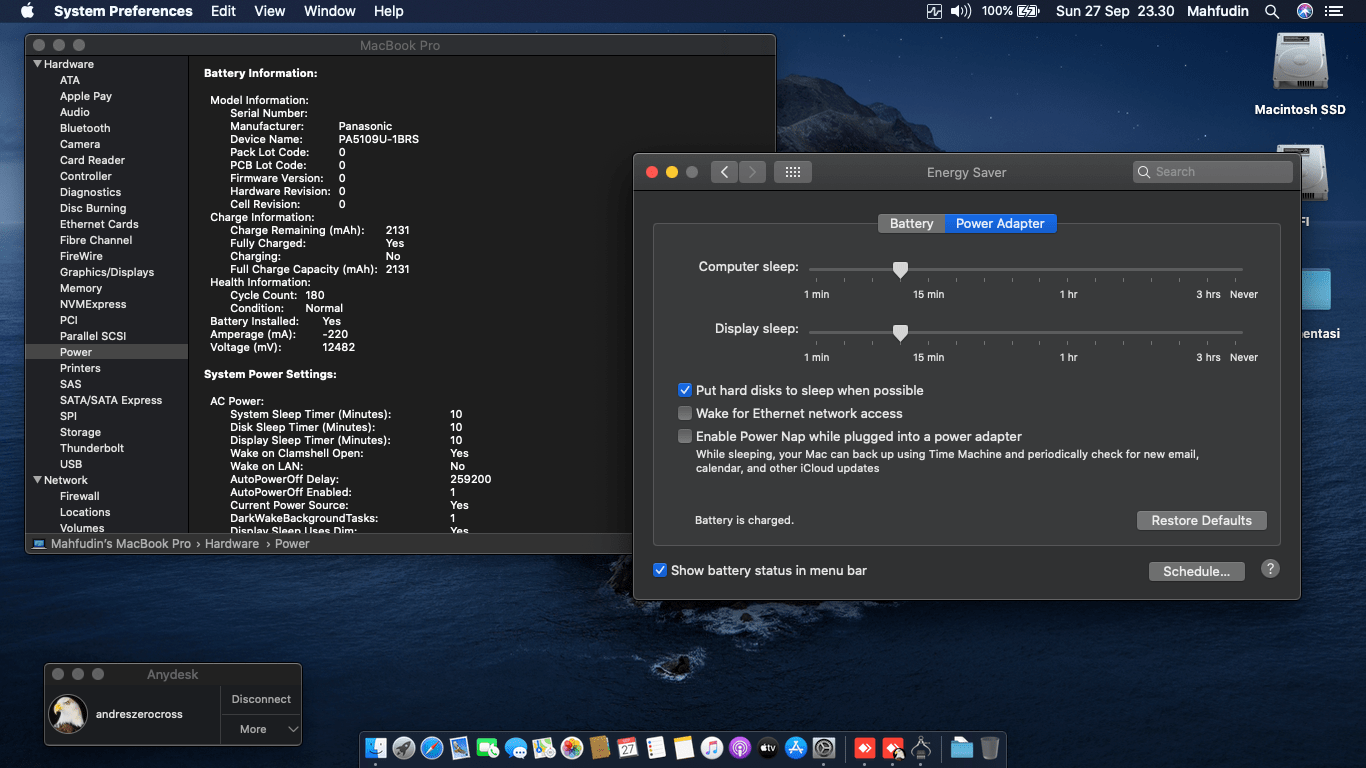Collapse the Network section triangle
The width and height of the screenshot is (1366, 768).
pyautogui.click(x=38, y=480)
